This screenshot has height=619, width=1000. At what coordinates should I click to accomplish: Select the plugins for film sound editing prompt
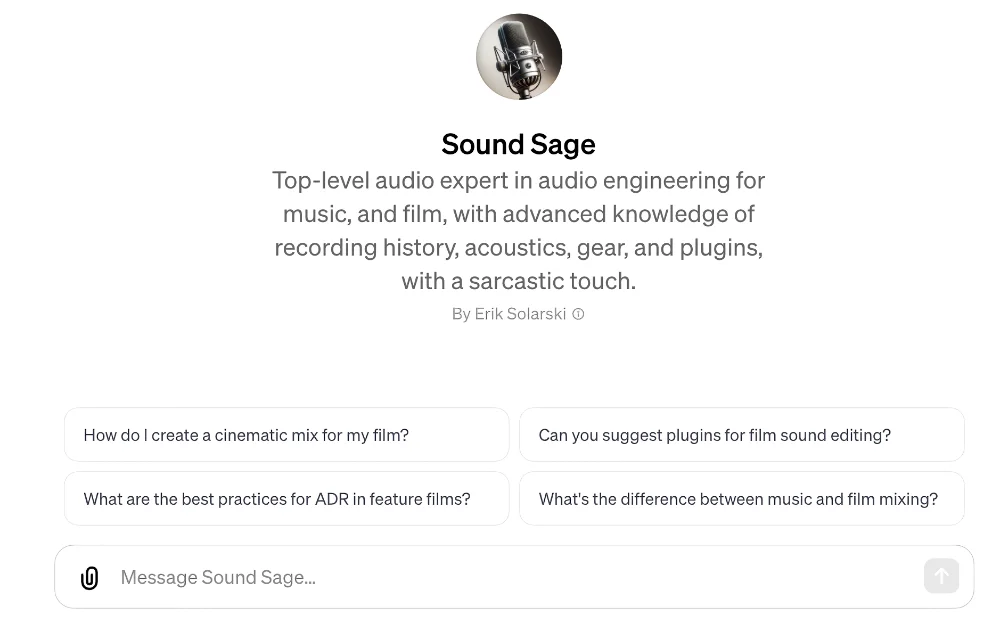pos(741,434)
